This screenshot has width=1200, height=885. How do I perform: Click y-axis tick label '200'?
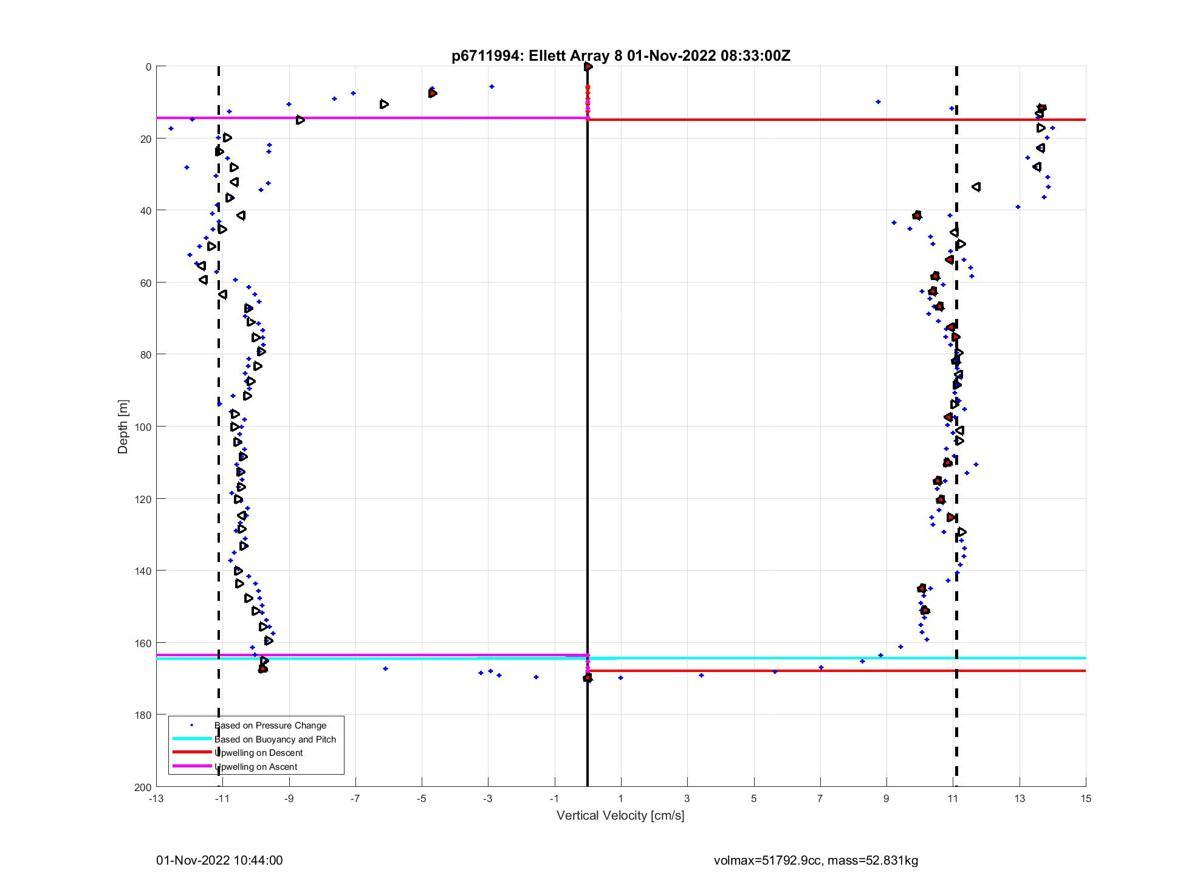pos(142,787)
